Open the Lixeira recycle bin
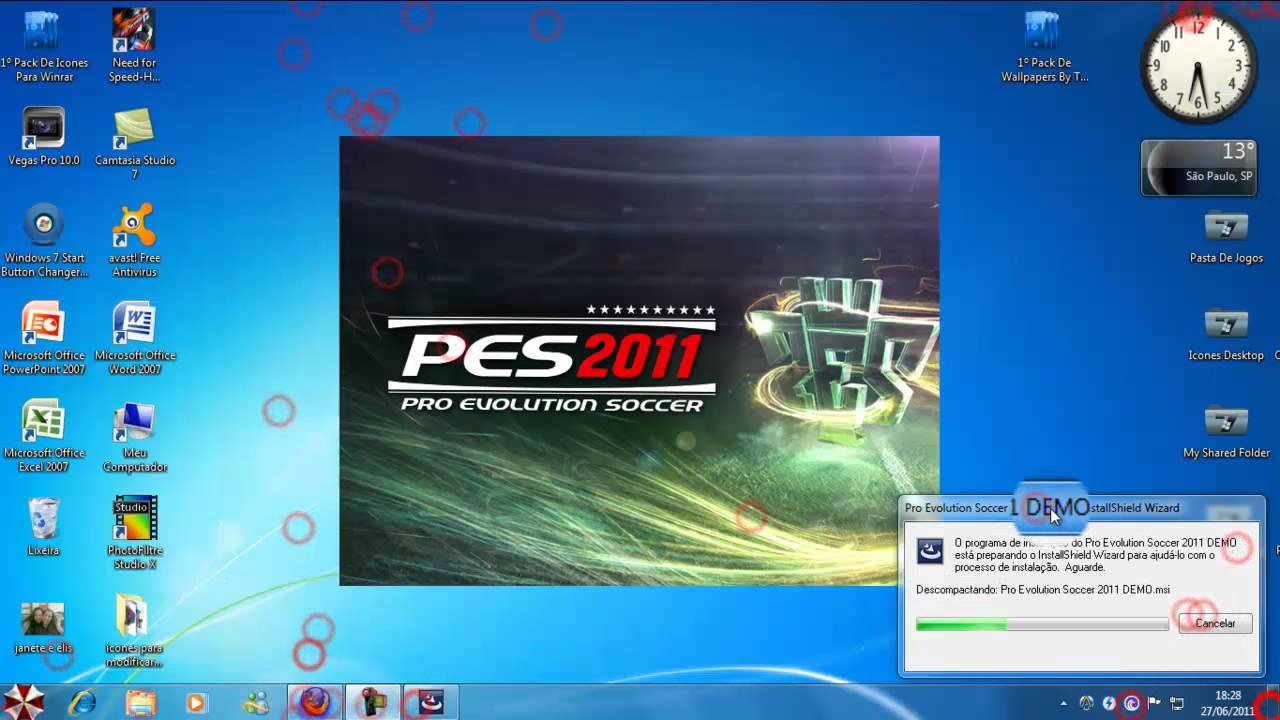This screenshot has width=1280, height=720. [x=43, y=527]
